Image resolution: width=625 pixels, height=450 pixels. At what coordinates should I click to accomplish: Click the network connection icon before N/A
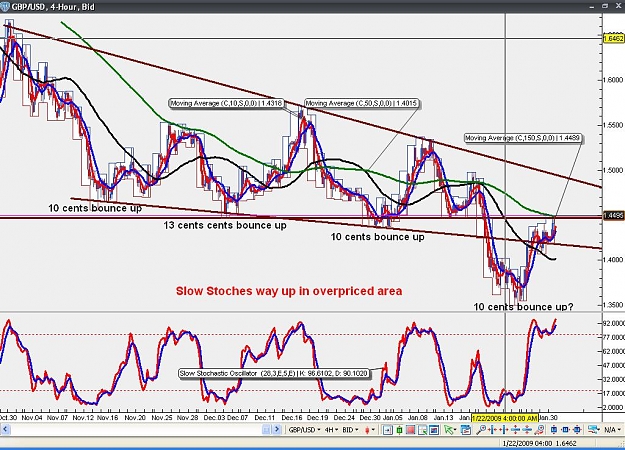[592, 430]
